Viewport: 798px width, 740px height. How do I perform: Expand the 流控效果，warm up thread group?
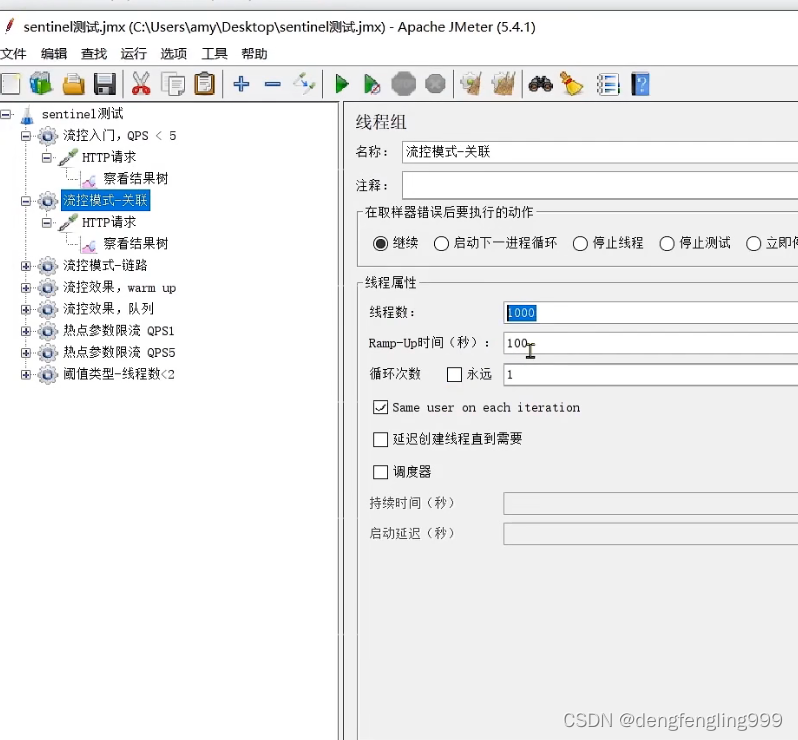pos(25,288)
